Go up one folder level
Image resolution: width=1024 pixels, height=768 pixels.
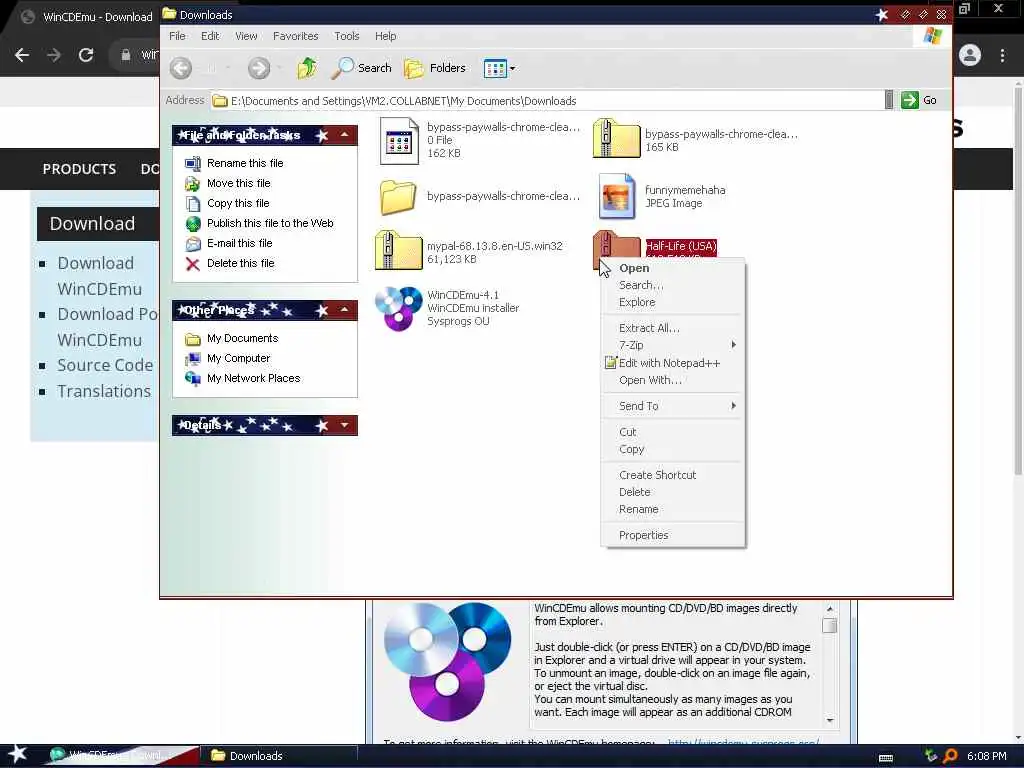[306, 68]
